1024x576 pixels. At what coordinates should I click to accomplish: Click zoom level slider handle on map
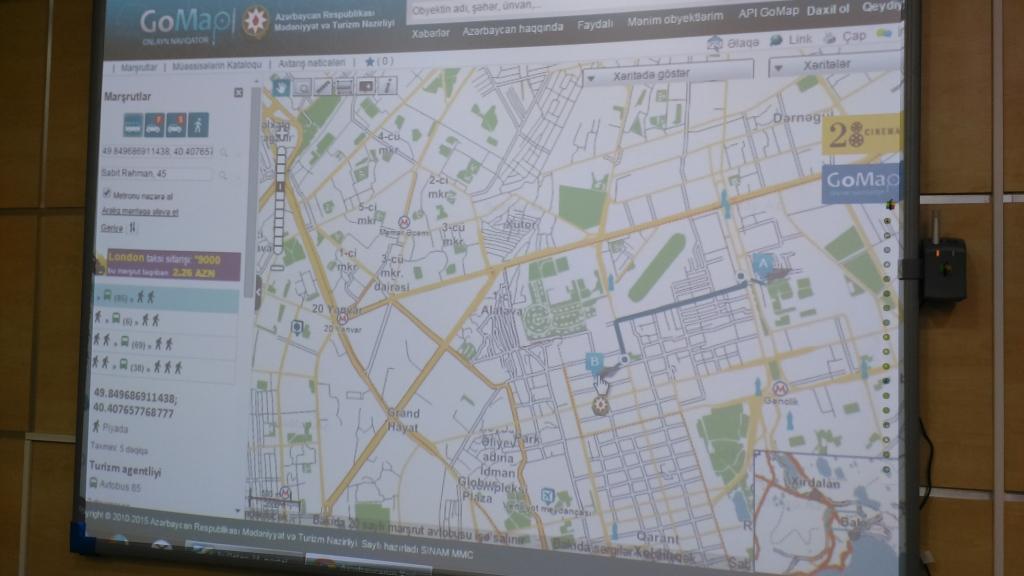point(280,186)
